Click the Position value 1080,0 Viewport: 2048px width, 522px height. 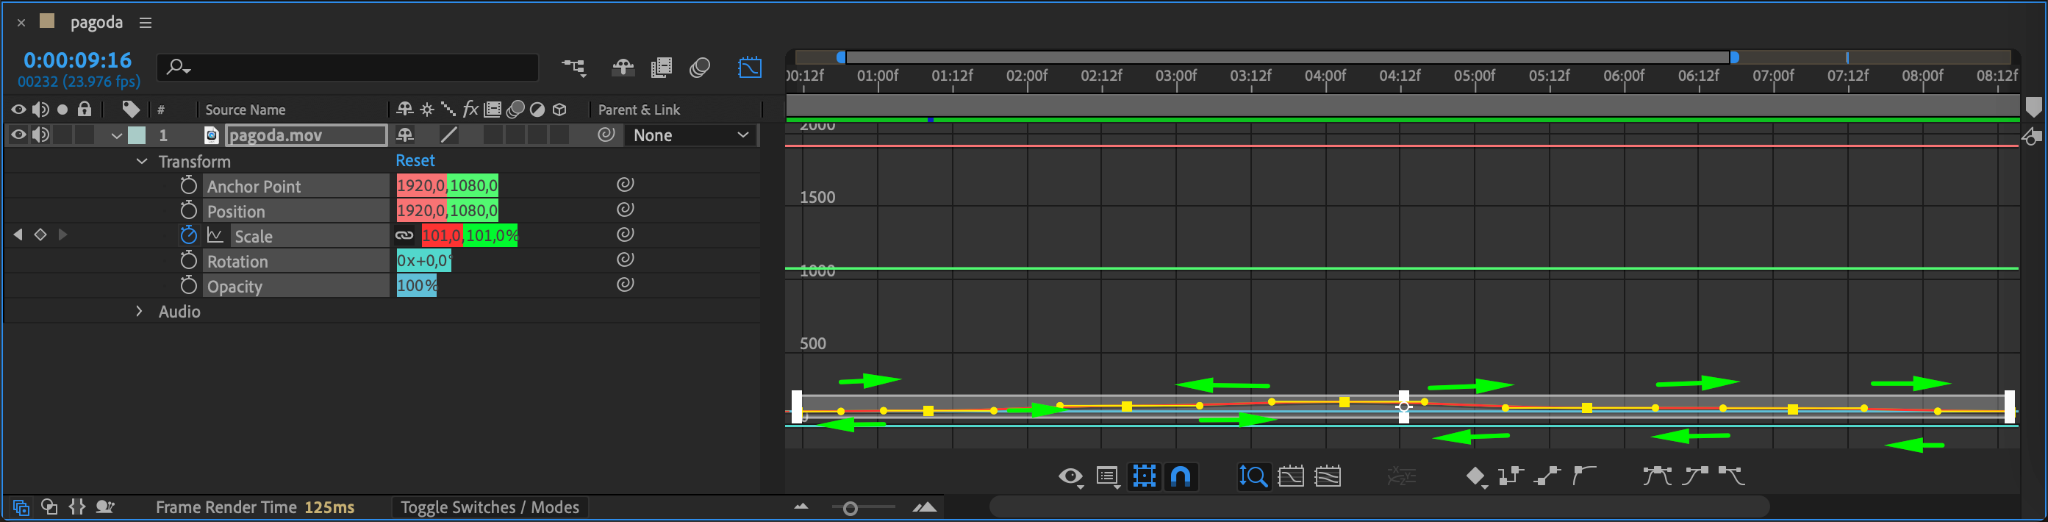tap(473, 210)
